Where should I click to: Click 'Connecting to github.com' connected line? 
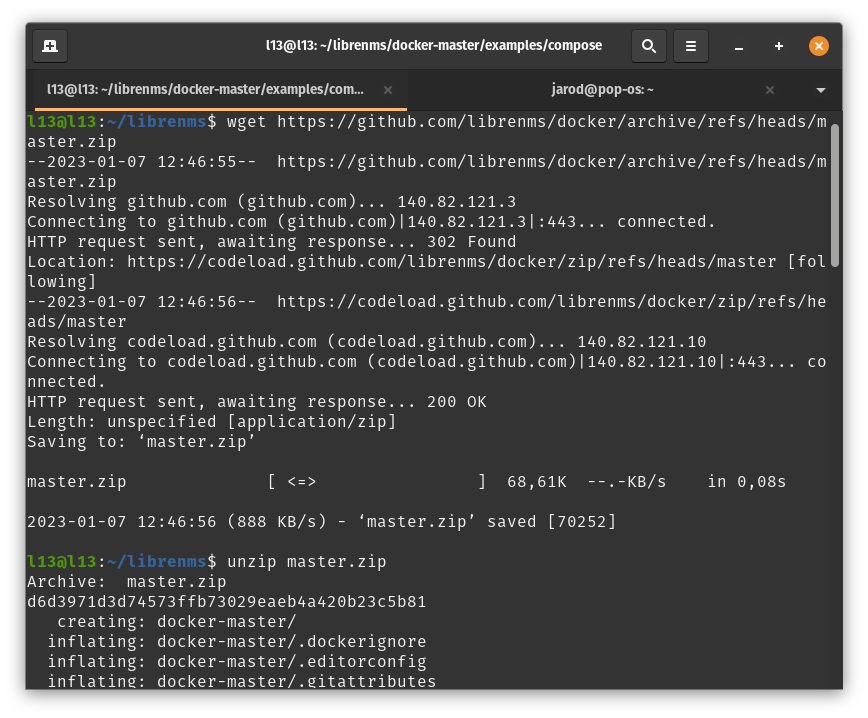coord(371,222)
